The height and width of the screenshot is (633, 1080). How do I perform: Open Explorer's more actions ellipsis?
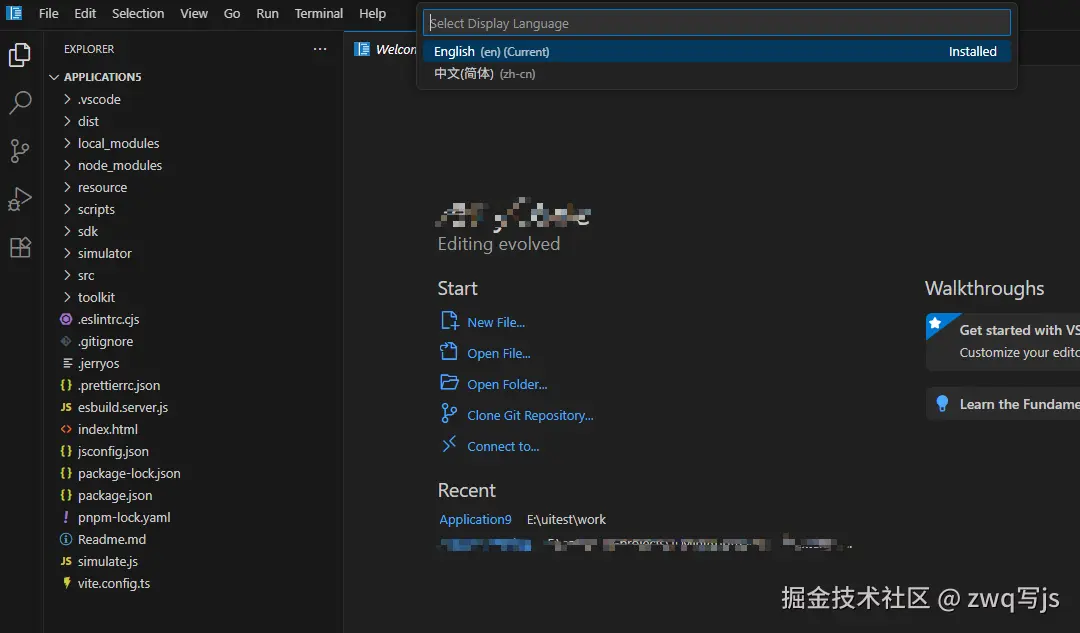pyautogui.click(x=320, y=49)
